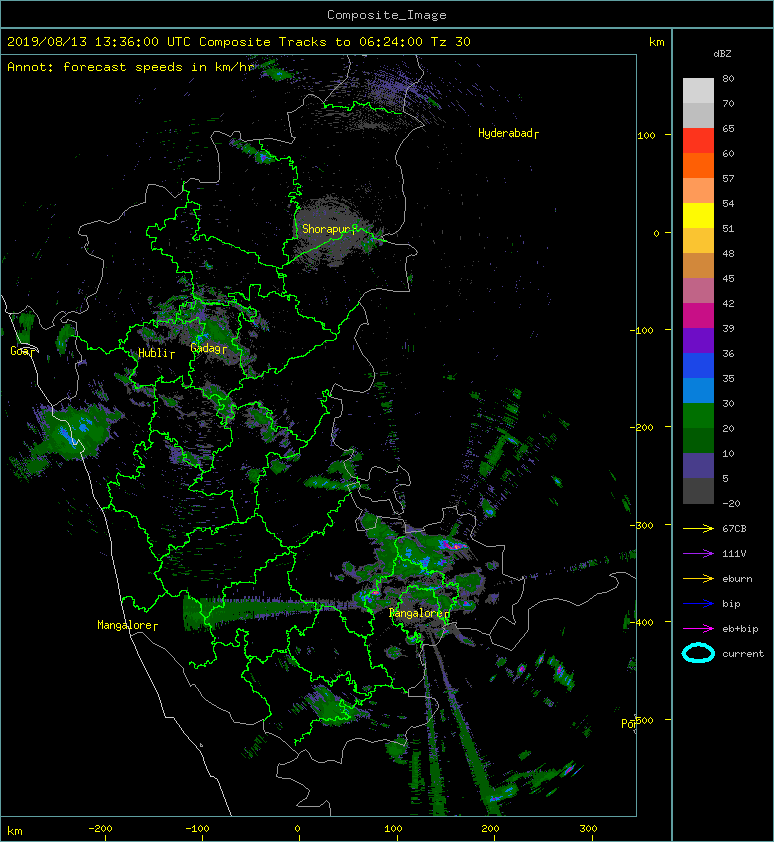Screen dimensions: 774x842
Task: Click the km unit label at top right
Action: coord(657,42)
